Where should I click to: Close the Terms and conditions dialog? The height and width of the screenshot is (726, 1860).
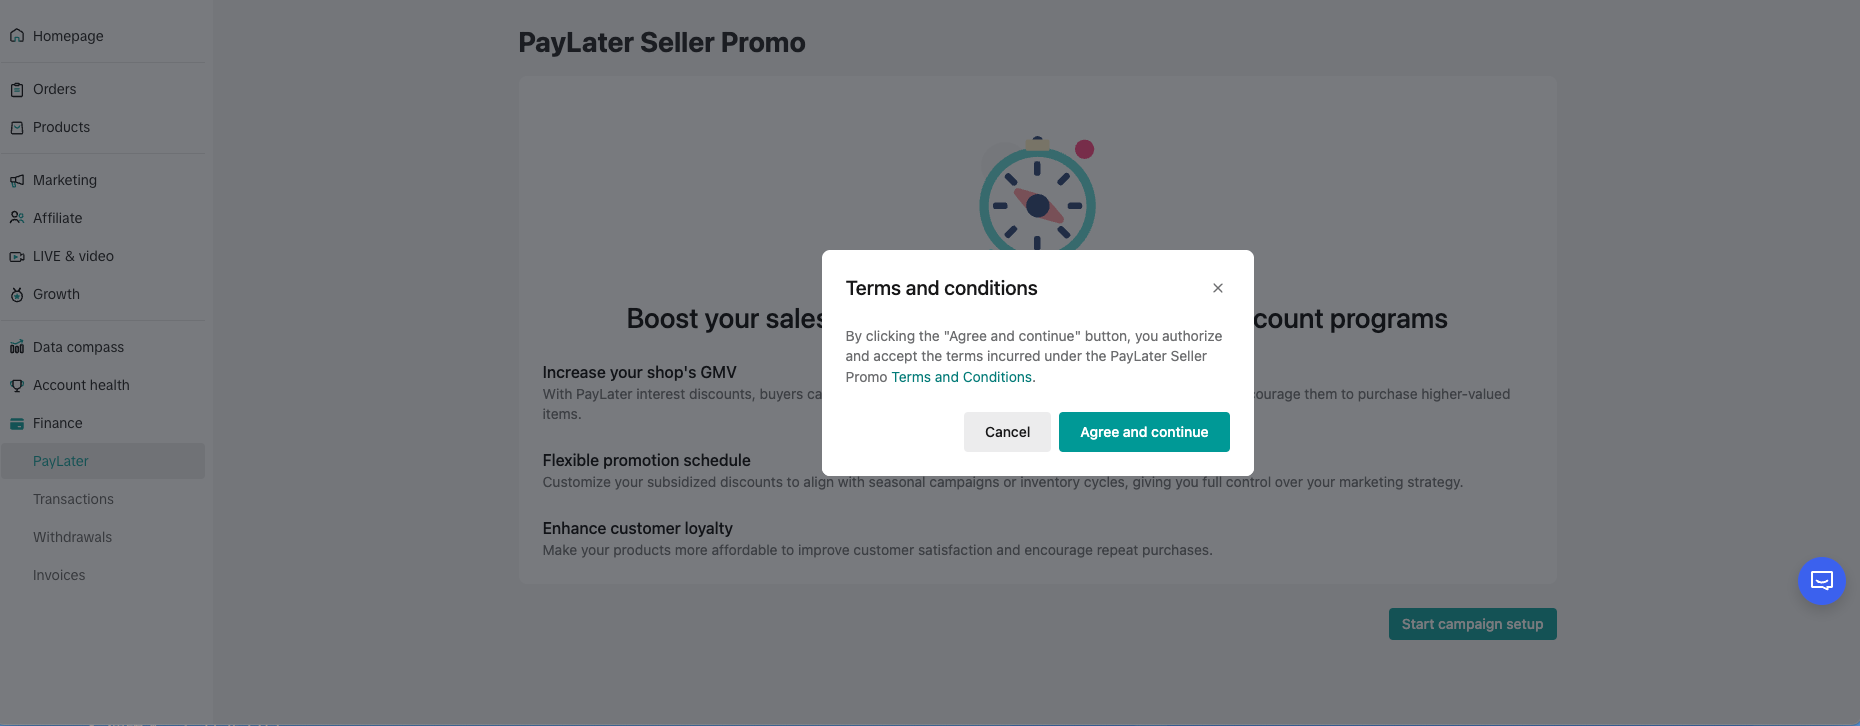[x=1217, y=288]
